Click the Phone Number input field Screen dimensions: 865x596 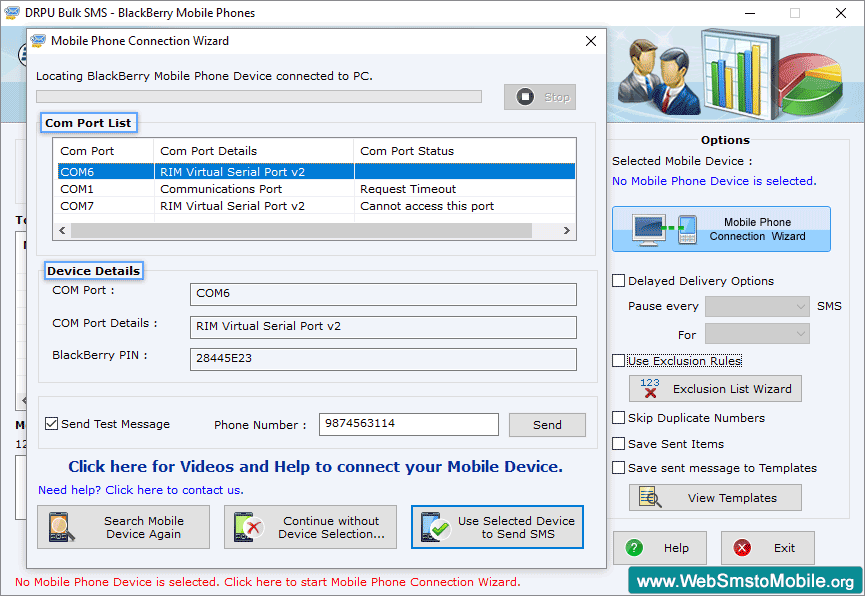408,424
